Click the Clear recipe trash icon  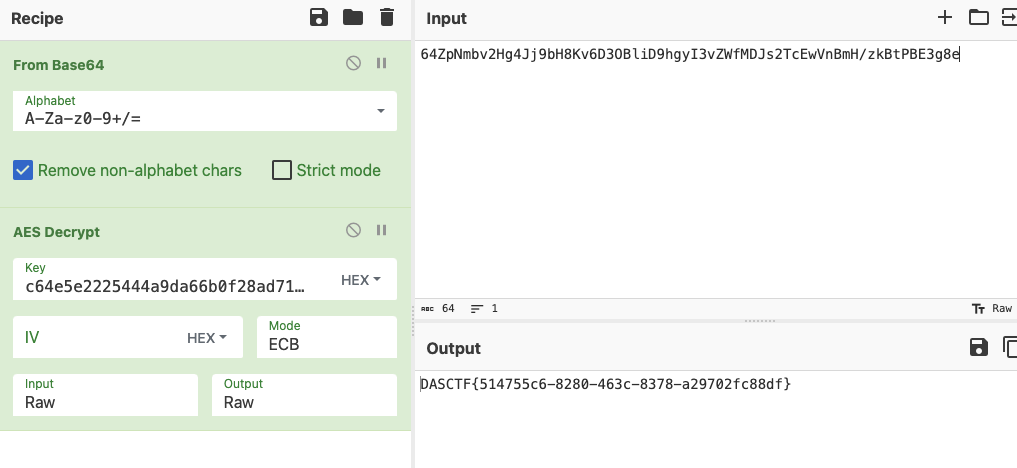[x=386, y=17]
